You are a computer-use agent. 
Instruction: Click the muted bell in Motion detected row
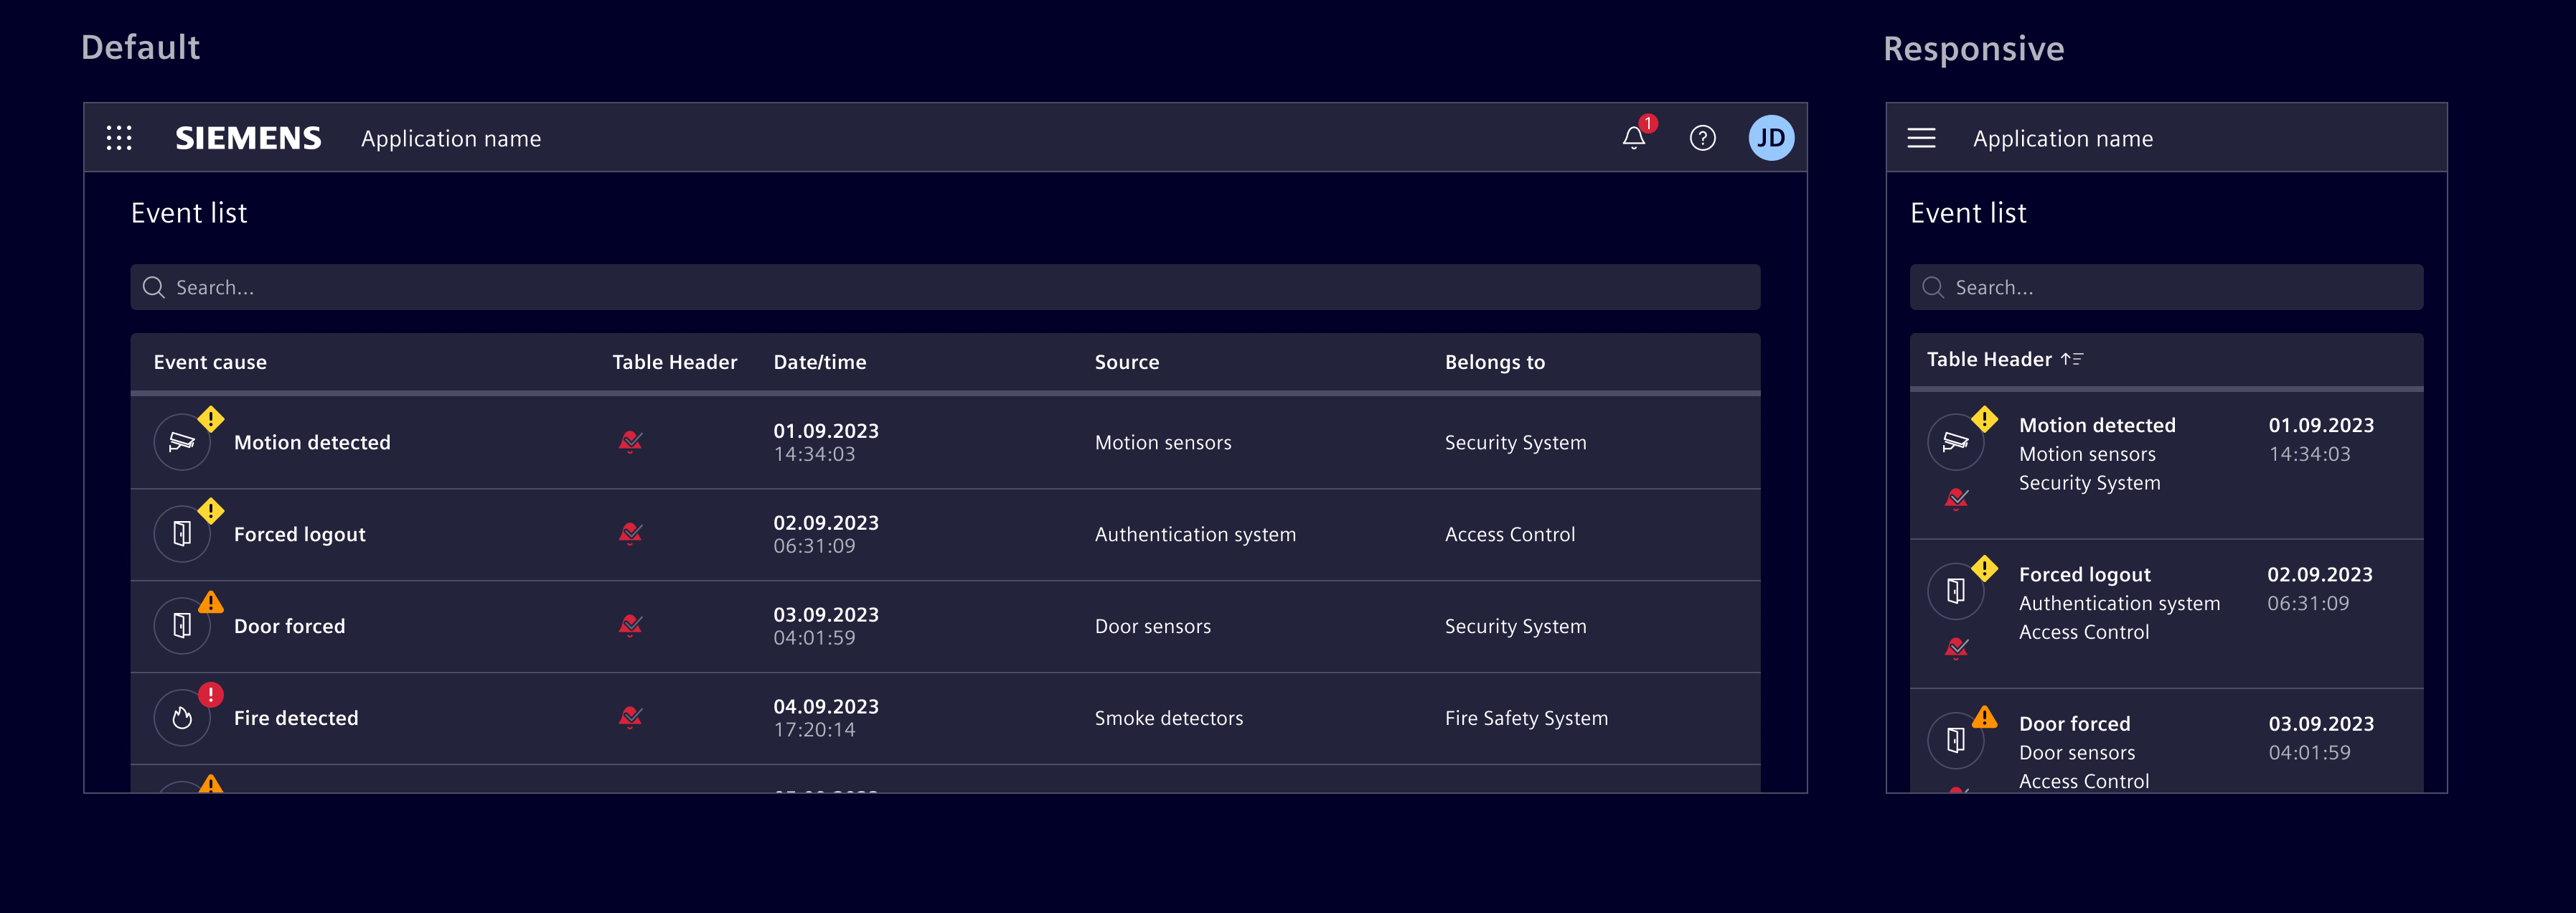630,442
